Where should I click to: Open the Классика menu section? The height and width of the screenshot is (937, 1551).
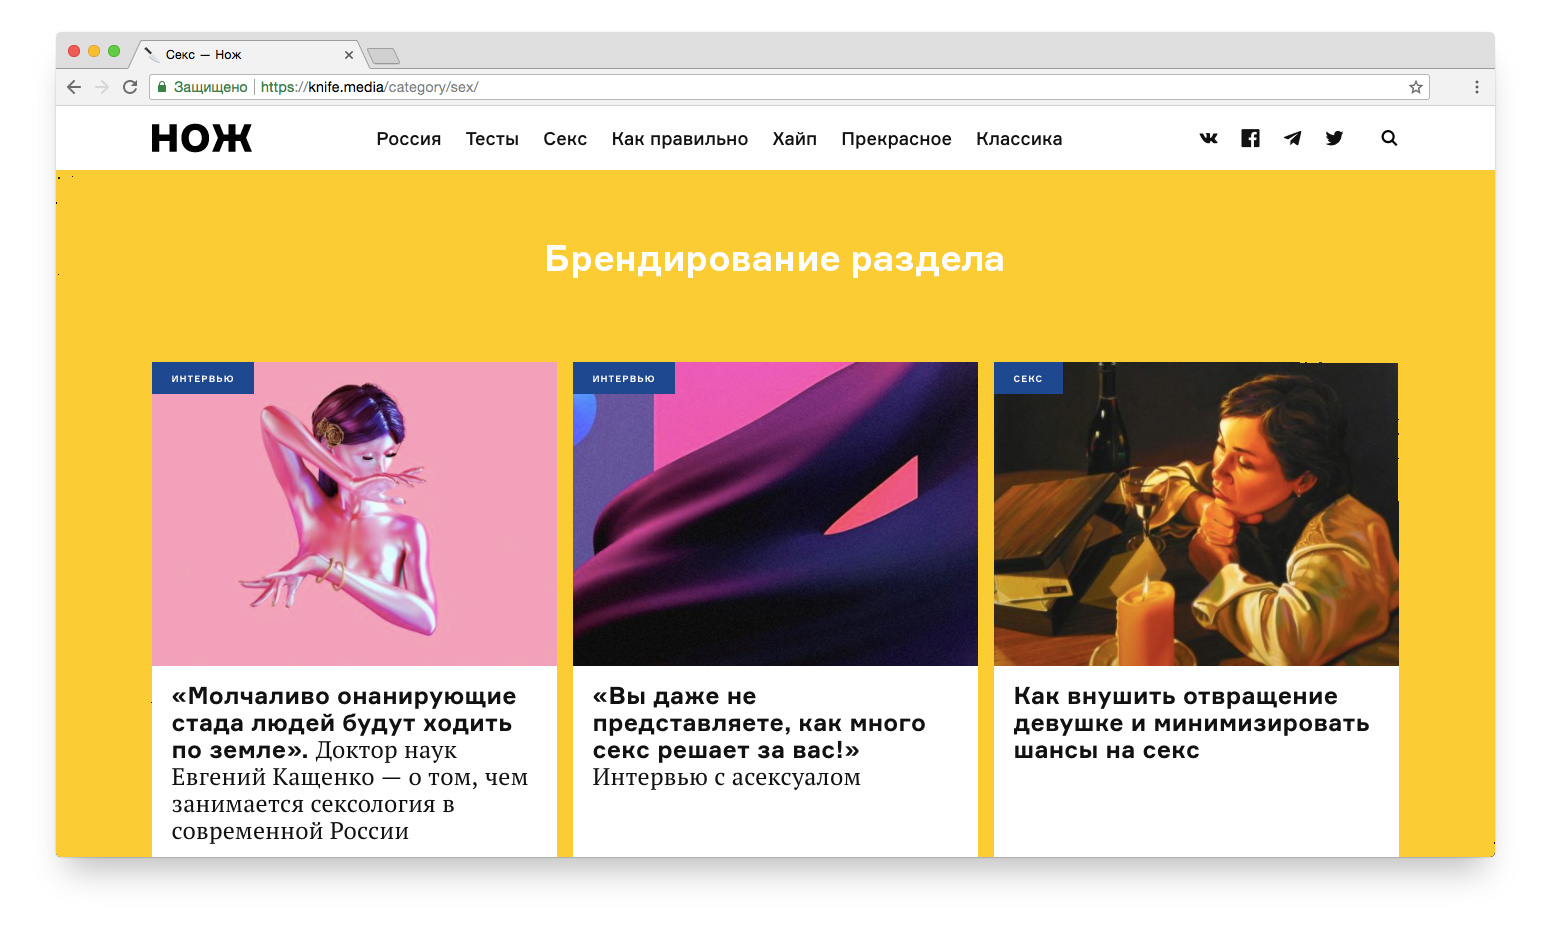point(1019,139)
